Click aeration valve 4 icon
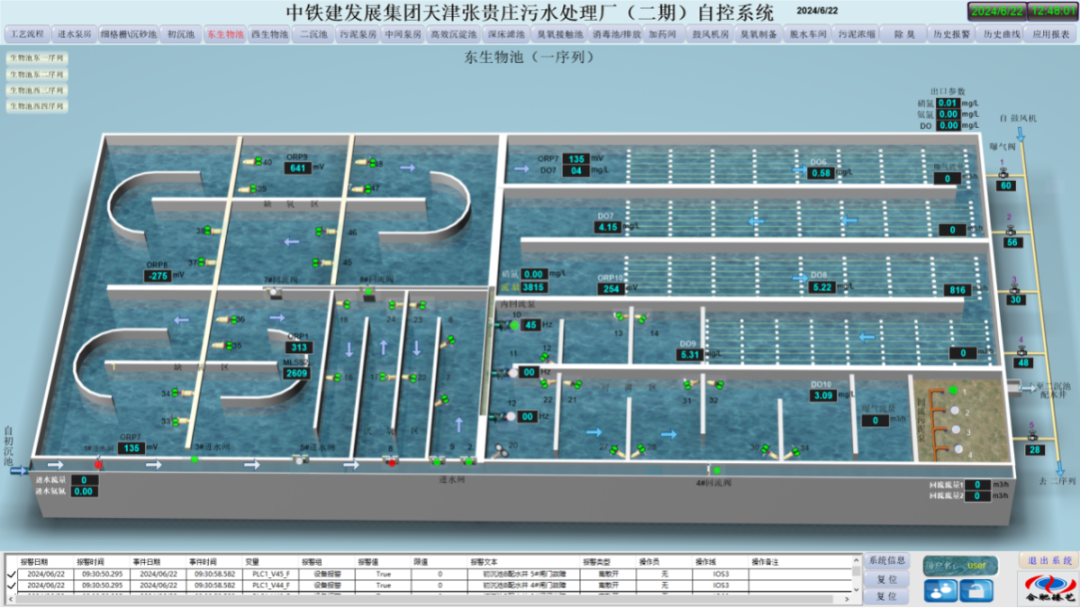The height and width of the screenshot is (608, 1080). point(1022,351)
